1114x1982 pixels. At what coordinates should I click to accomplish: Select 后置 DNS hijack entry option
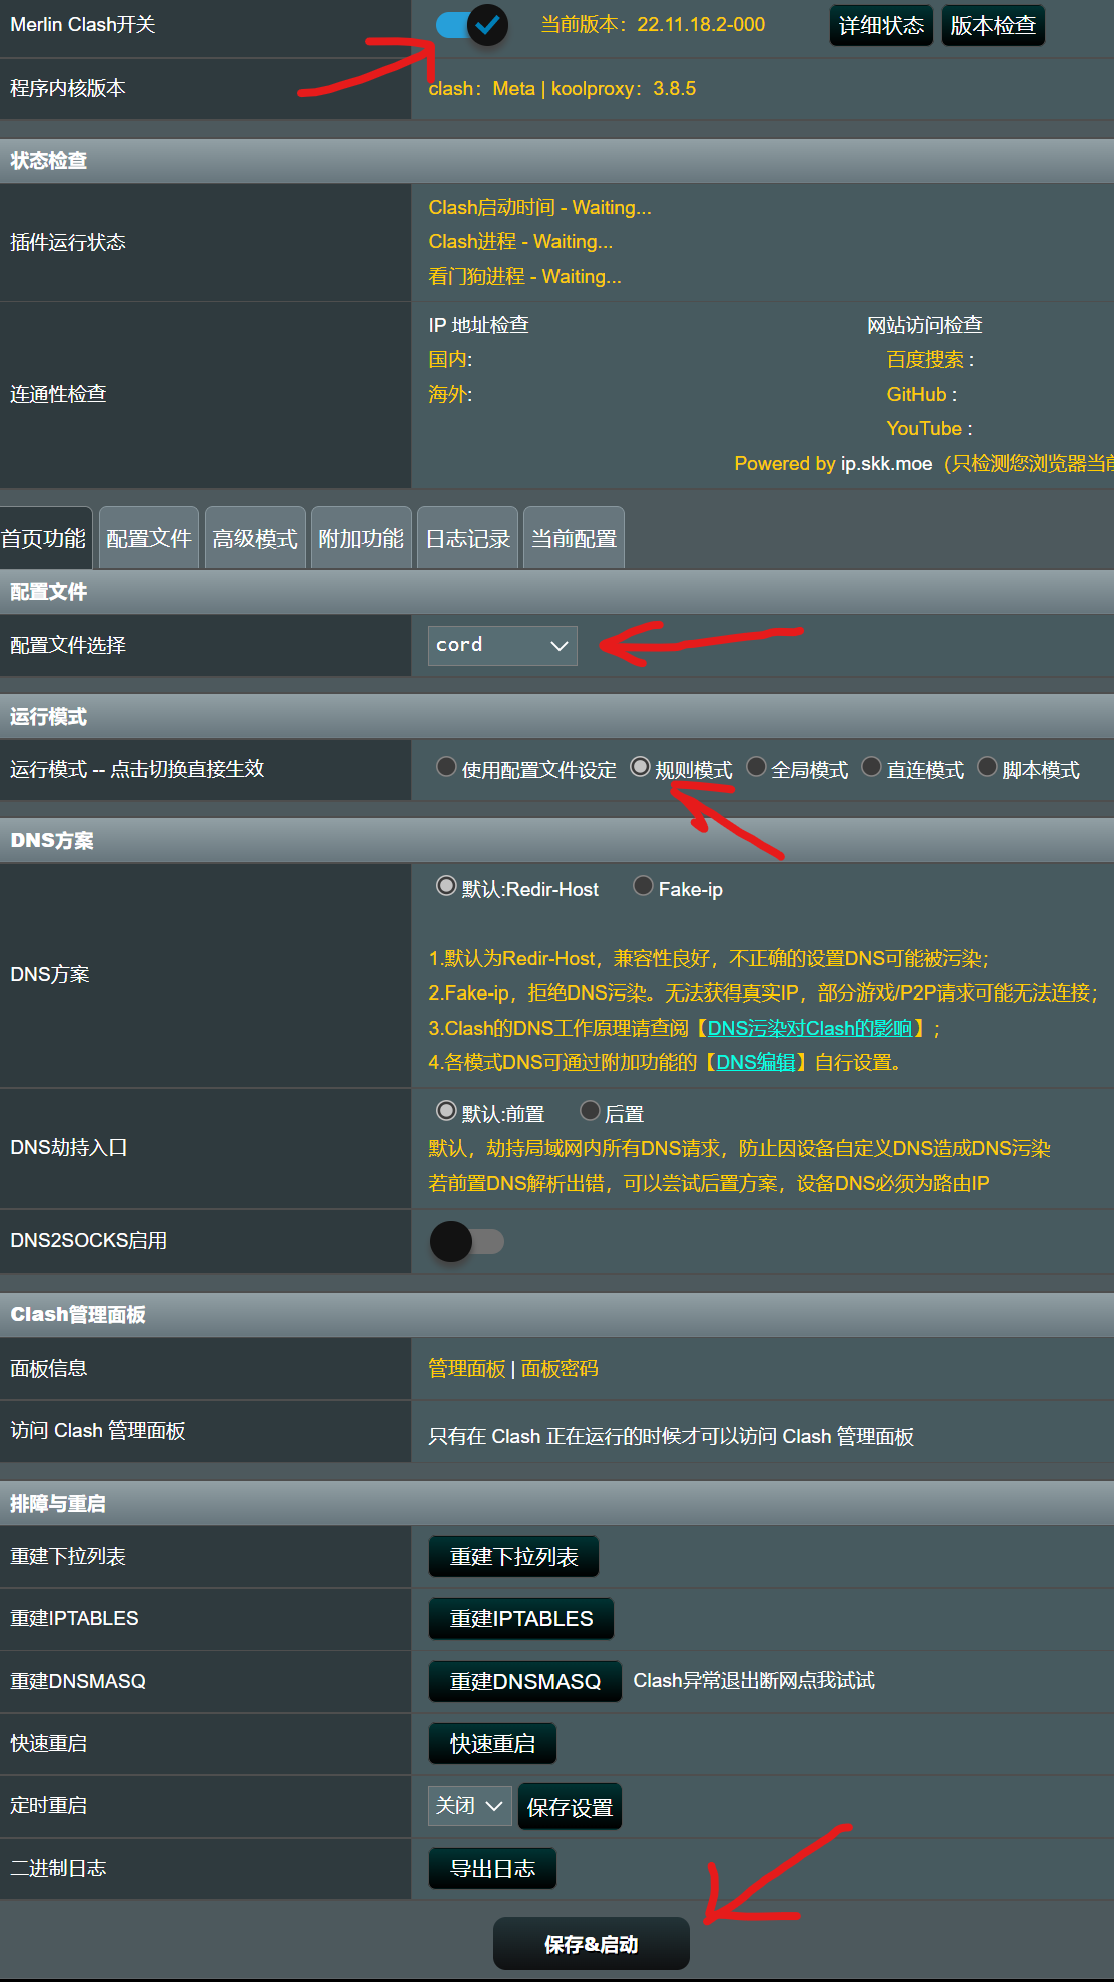tap(590, 1112)
